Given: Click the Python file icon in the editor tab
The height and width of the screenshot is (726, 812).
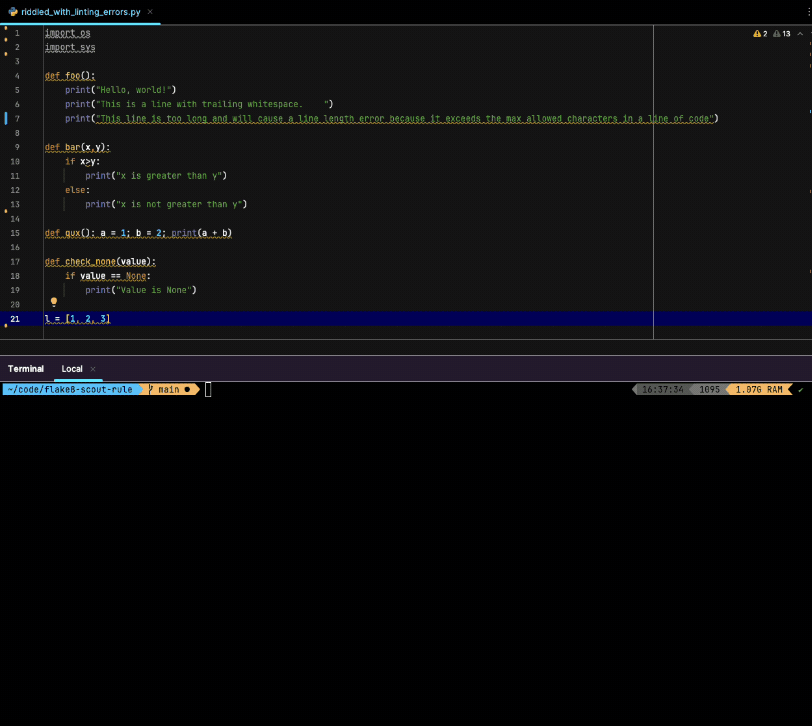Looking at the screenshot, I should click(13, 11).
